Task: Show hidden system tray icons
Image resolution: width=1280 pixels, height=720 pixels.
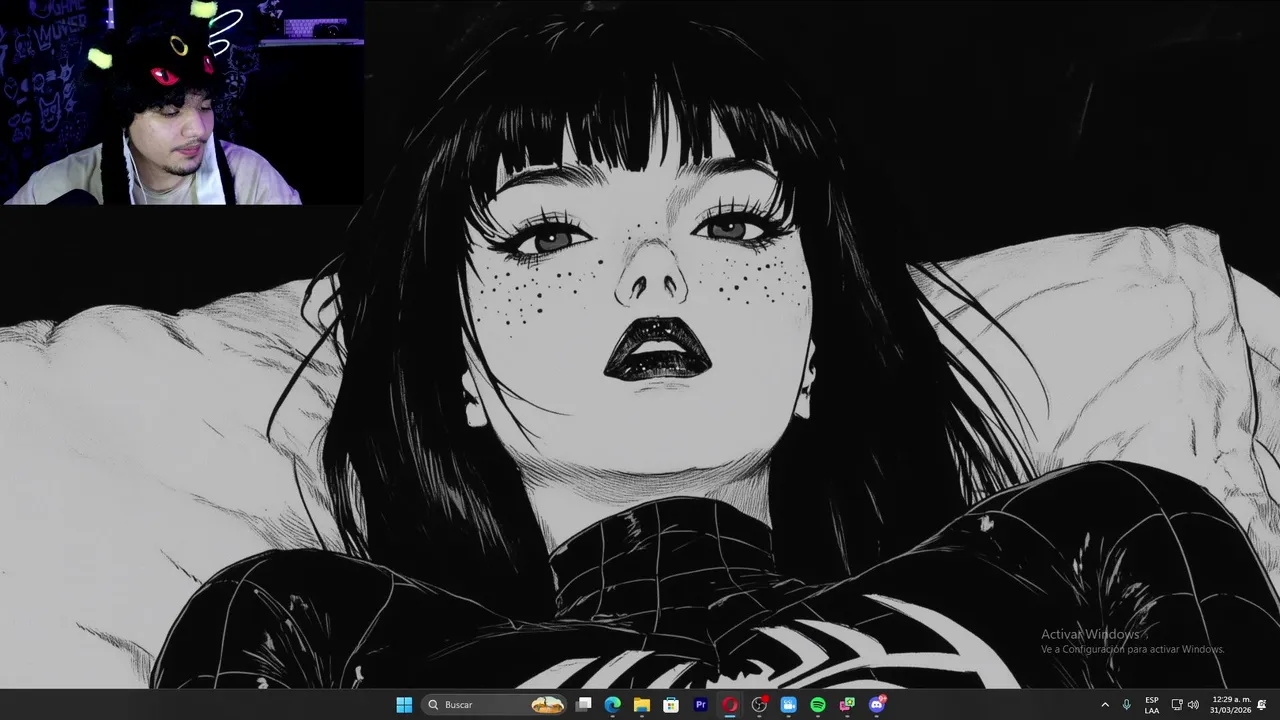Action: click(x=1105, y=705)
